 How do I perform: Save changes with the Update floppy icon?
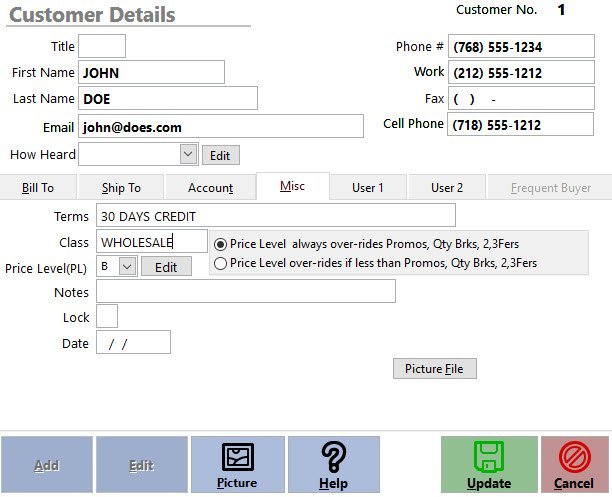click(x=489, y=465)
